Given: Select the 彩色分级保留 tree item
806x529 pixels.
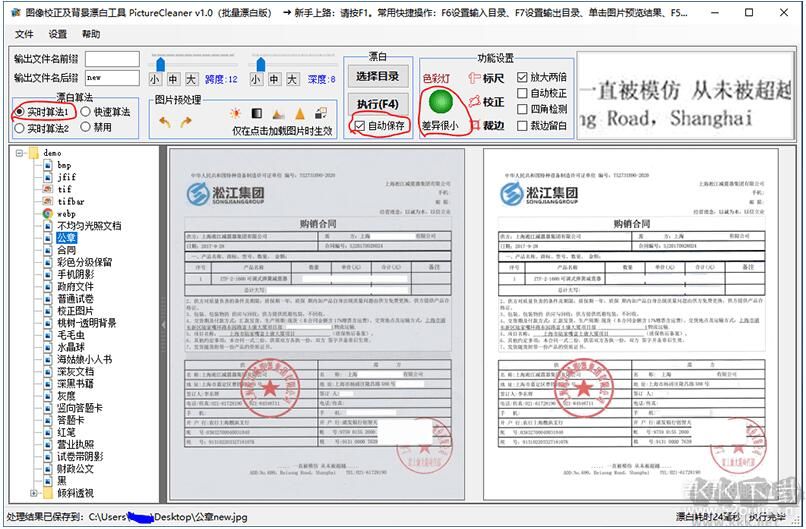Looking at the screenshot, I should pyautogui.click(x=84, y=262).
